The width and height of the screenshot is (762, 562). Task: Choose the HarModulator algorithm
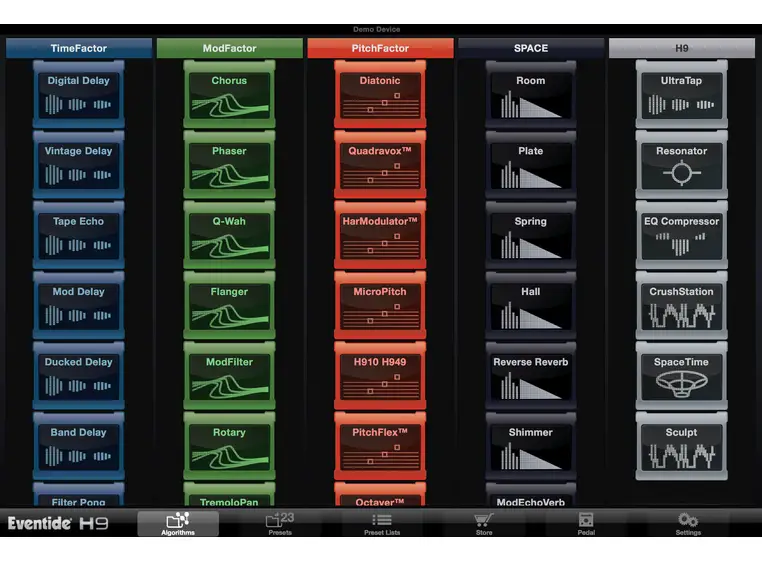[x=380, y=235]
